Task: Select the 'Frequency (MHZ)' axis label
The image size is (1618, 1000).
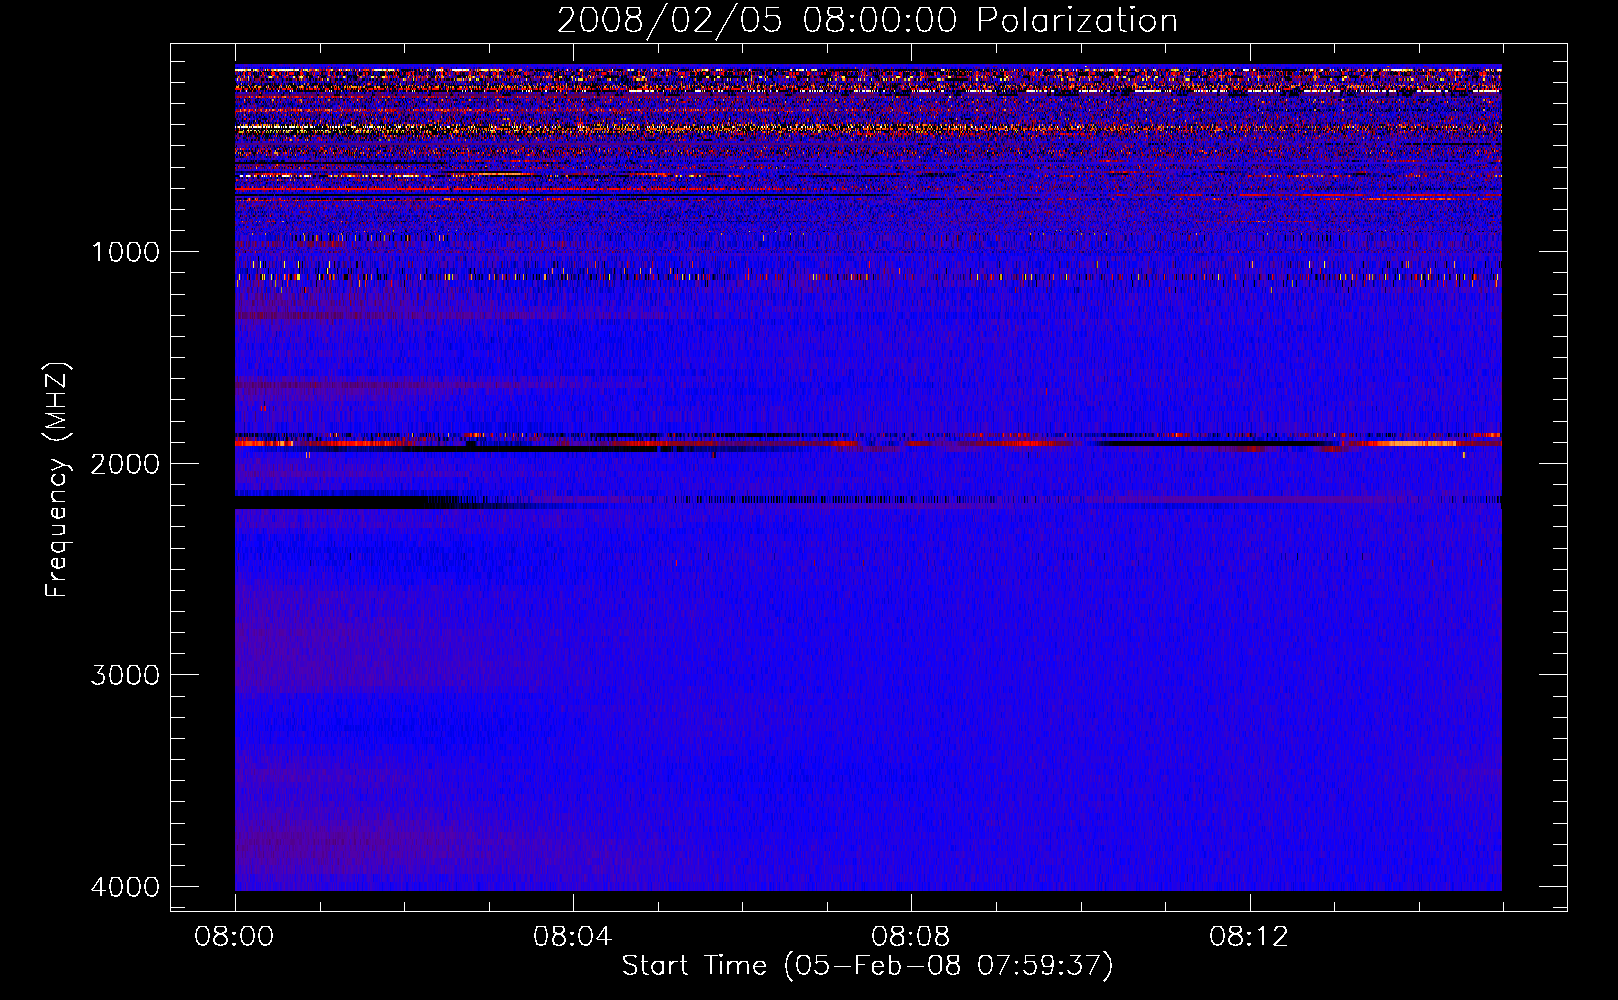Action: 57,480
